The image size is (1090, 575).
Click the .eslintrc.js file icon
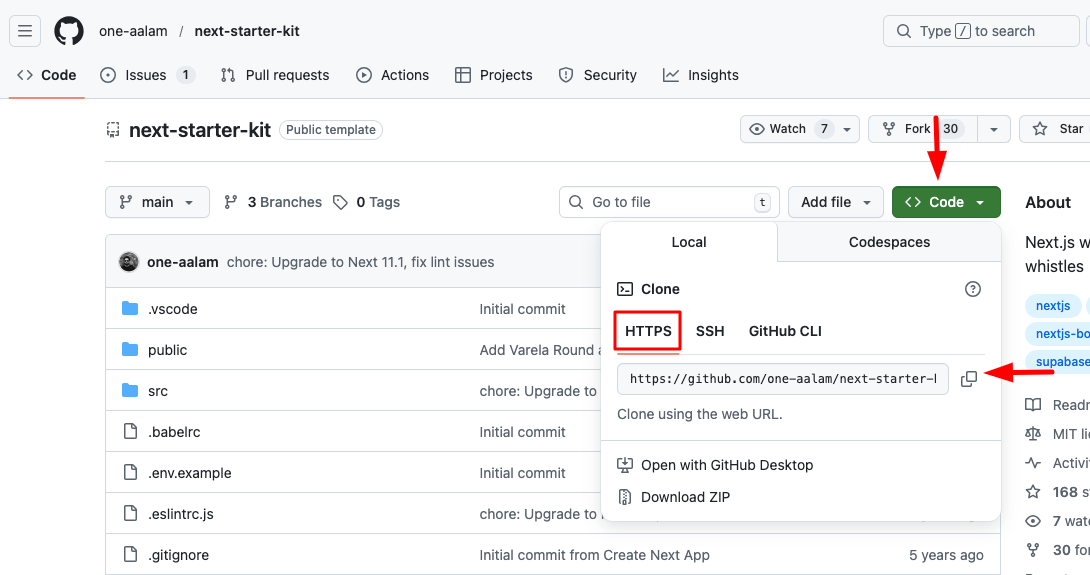(x=130, y=514)
